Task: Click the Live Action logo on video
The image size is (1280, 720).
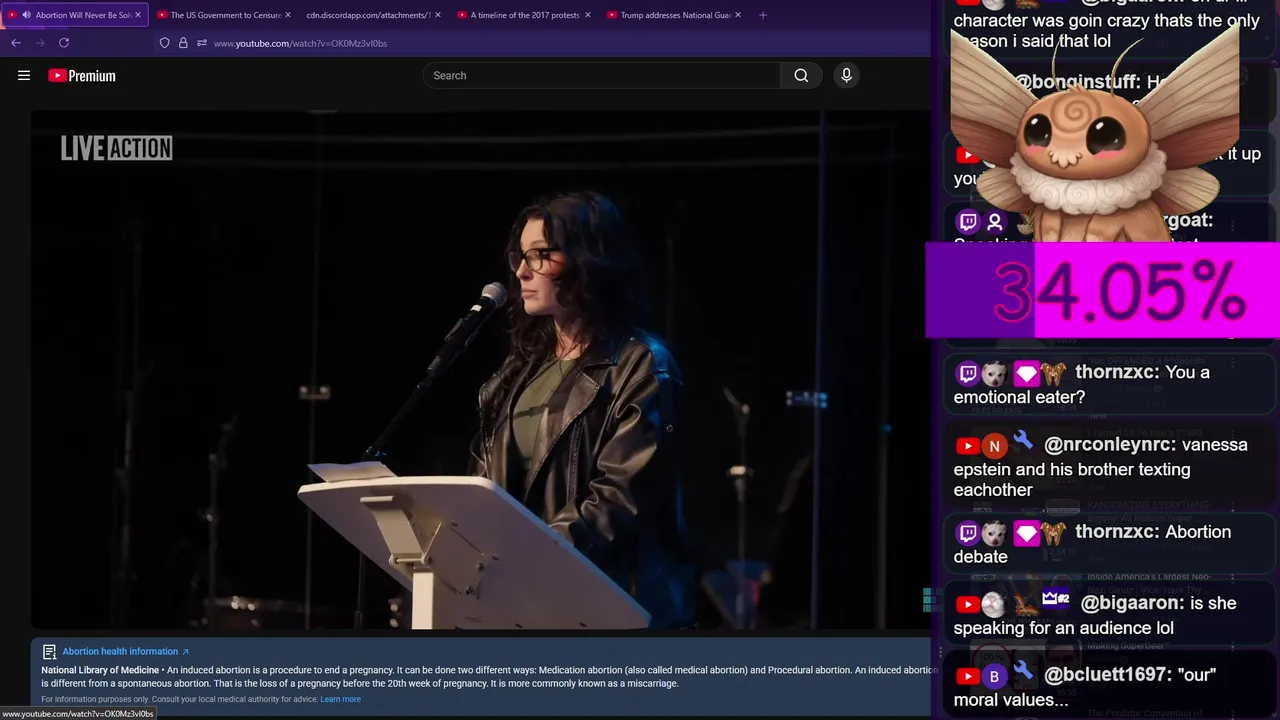Action: pos(116,148)
